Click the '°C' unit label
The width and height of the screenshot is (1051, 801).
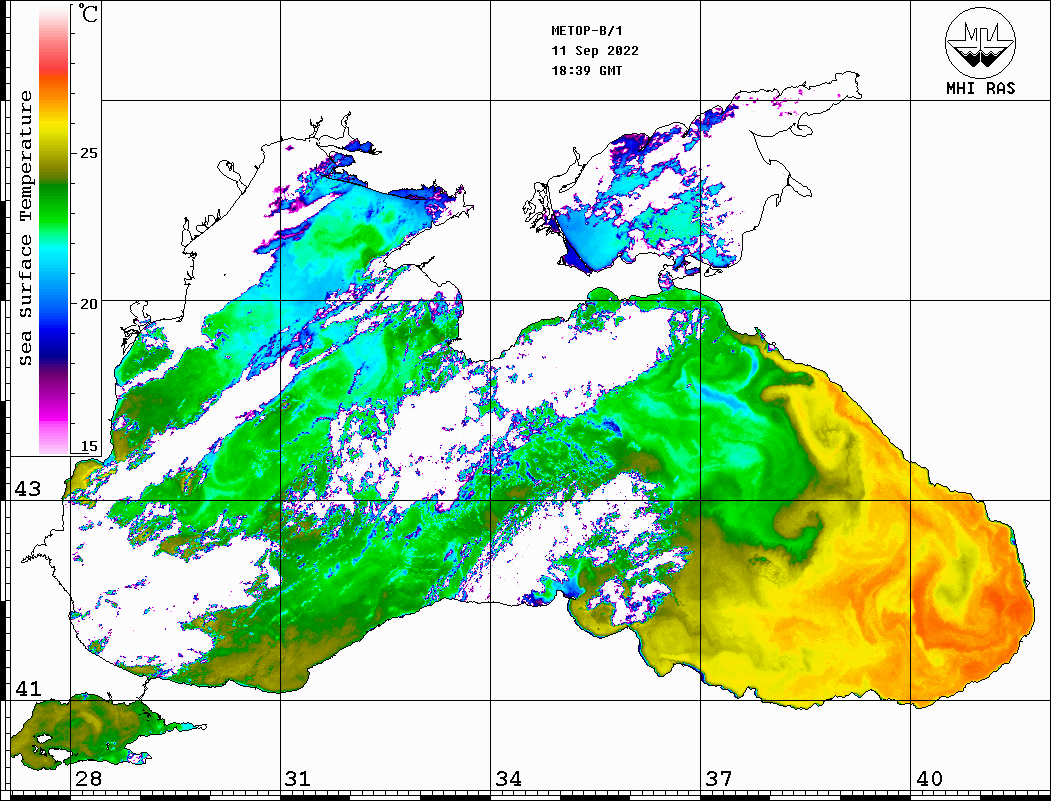[x=87, y=13]
